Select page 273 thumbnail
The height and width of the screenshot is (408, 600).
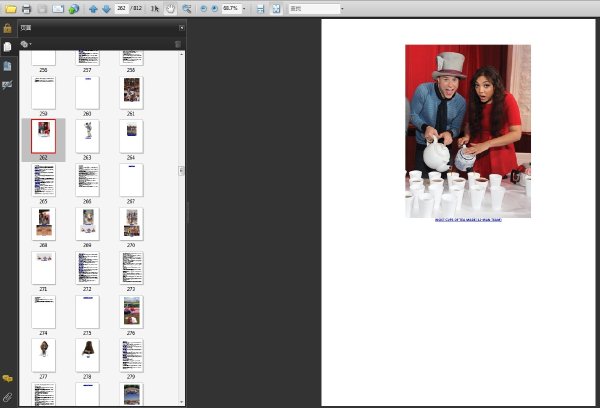pyautogui.click(x=131, y=268)
